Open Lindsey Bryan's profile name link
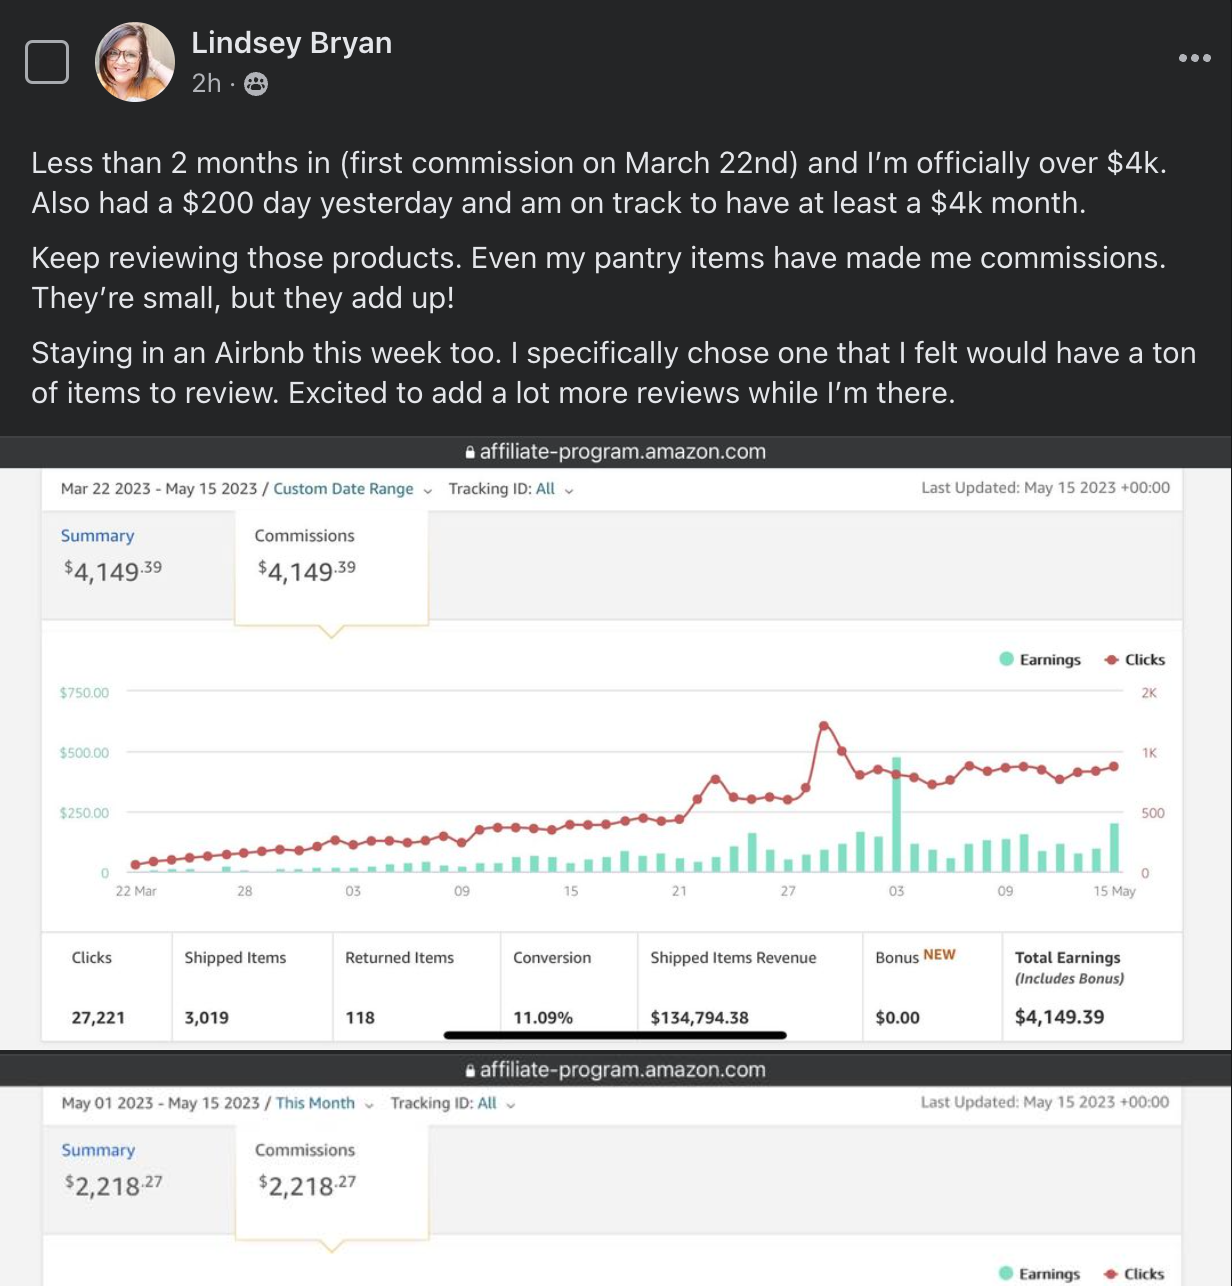 [291, 43]
